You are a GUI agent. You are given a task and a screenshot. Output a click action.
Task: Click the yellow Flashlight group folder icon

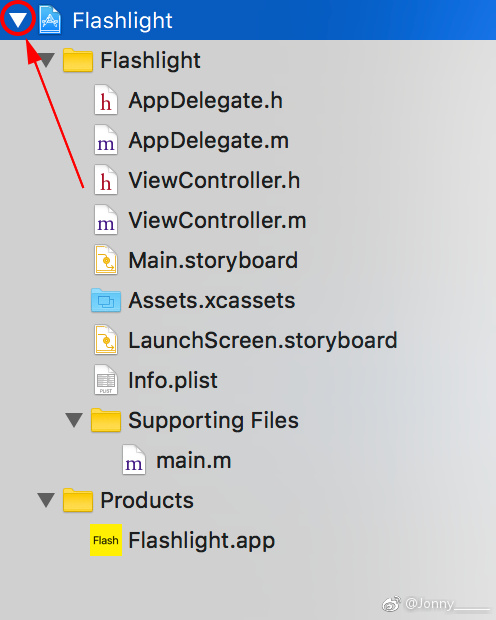pos(78,60)
